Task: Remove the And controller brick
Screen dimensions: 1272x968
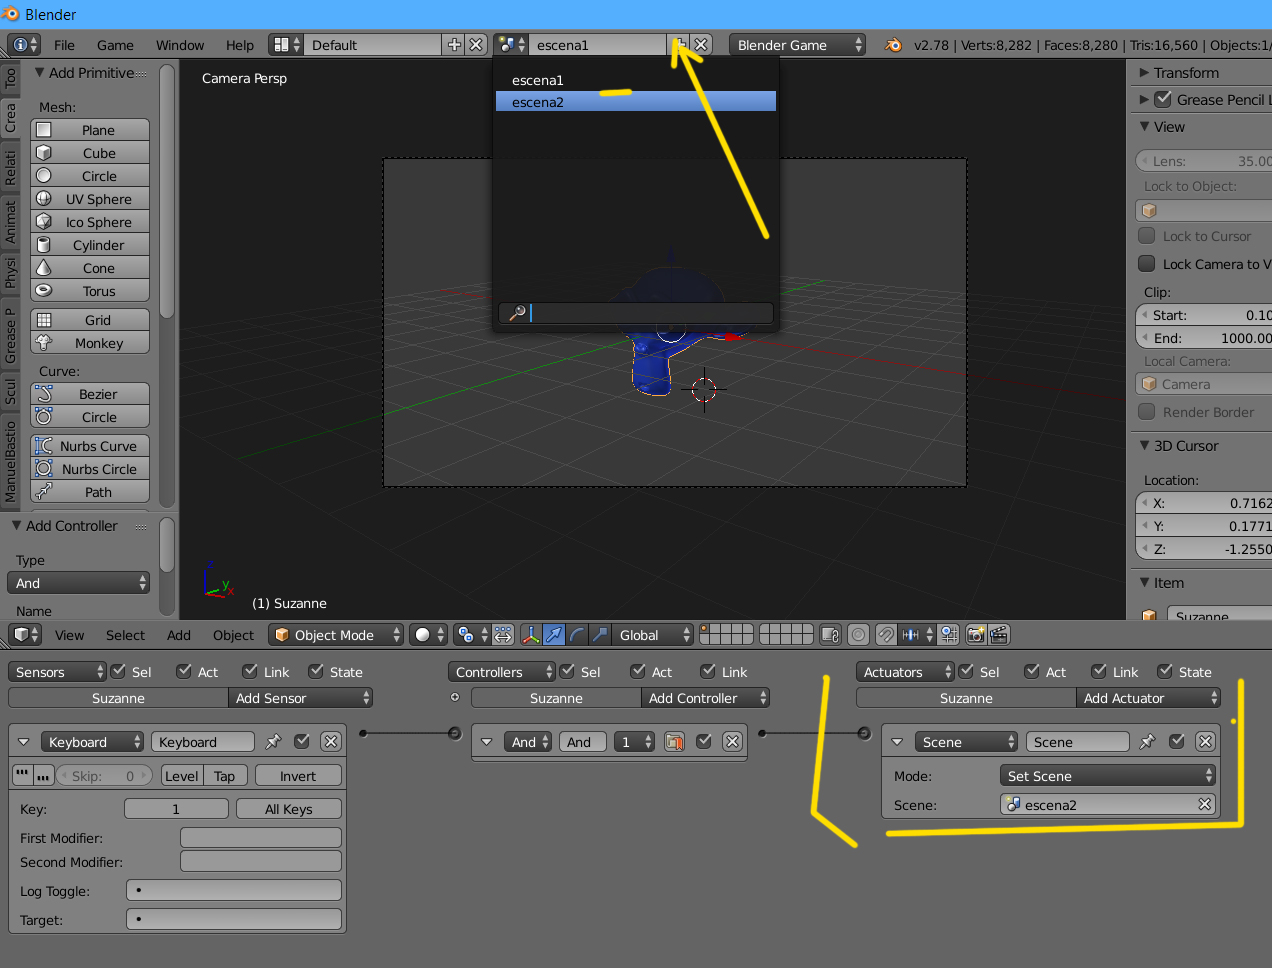Action: coord(732,742)
